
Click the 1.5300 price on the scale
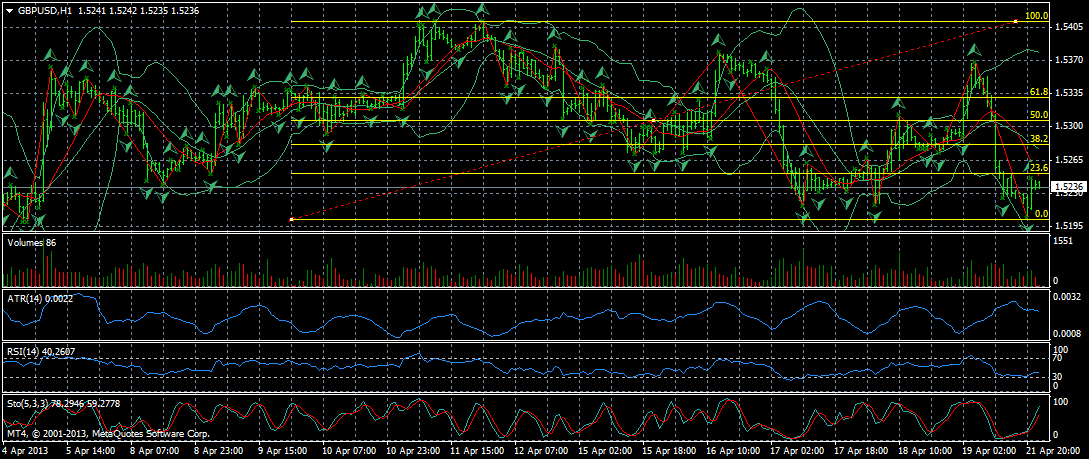pos(1069,127)
